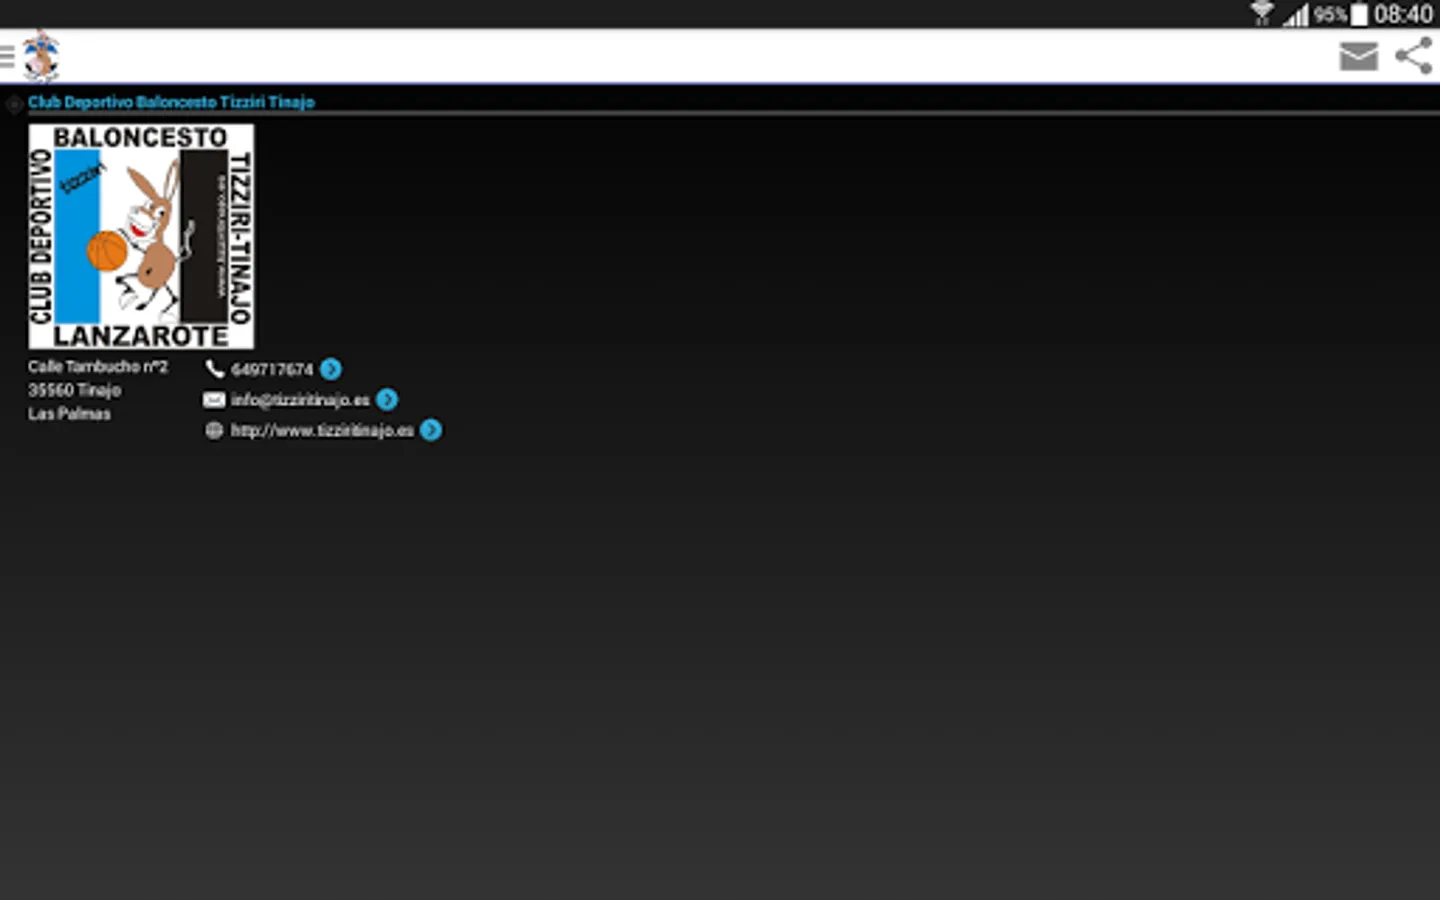
Task: Tap the share icon in toolbar
Action: pyautogui.click(x=1414, y=56)
